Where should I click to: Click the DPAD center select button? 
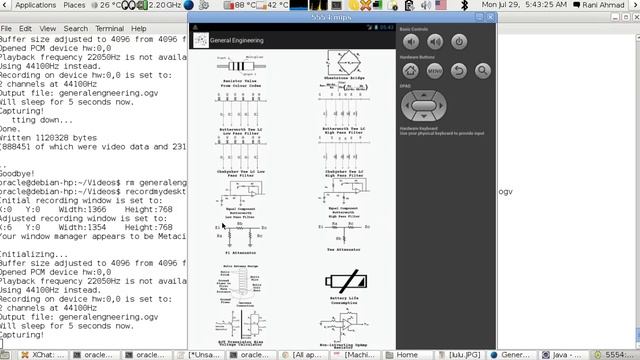click(x=424, y=106)
